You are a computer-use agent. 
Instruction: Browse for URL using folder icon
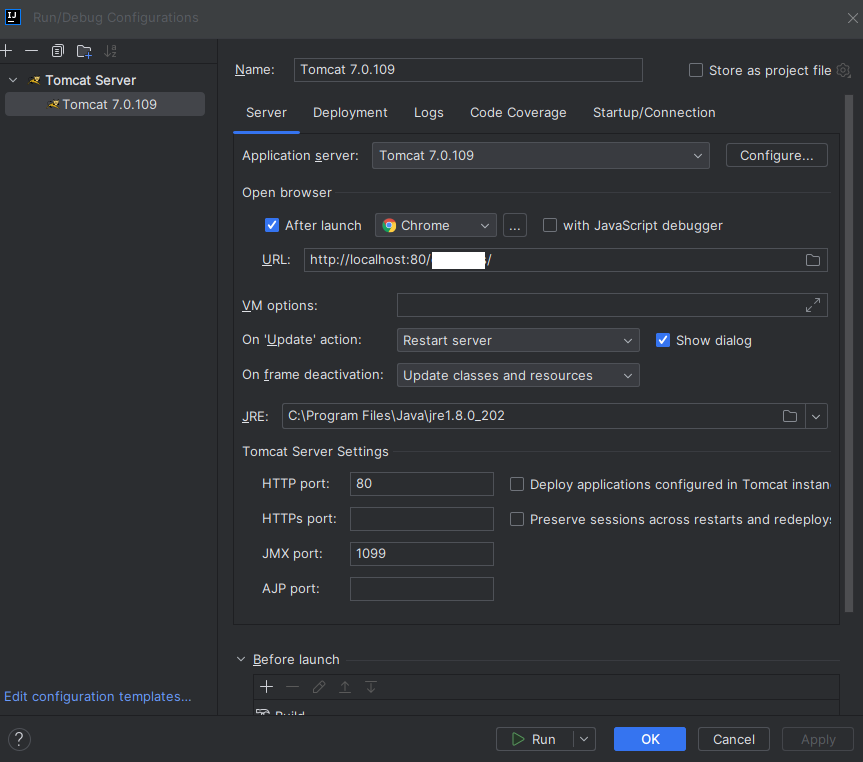point(812,260)
